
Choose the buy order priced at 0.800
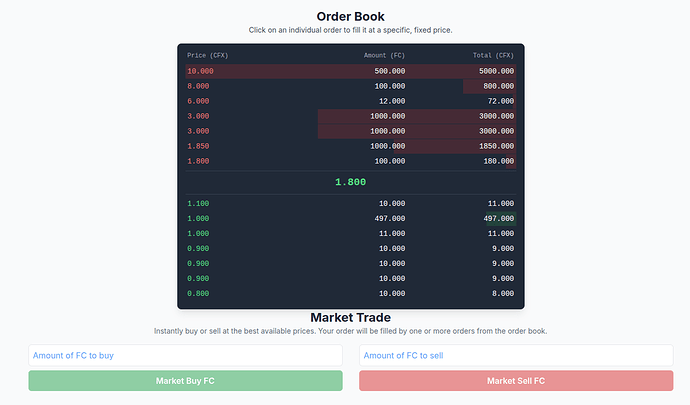(x=350, y=293)
